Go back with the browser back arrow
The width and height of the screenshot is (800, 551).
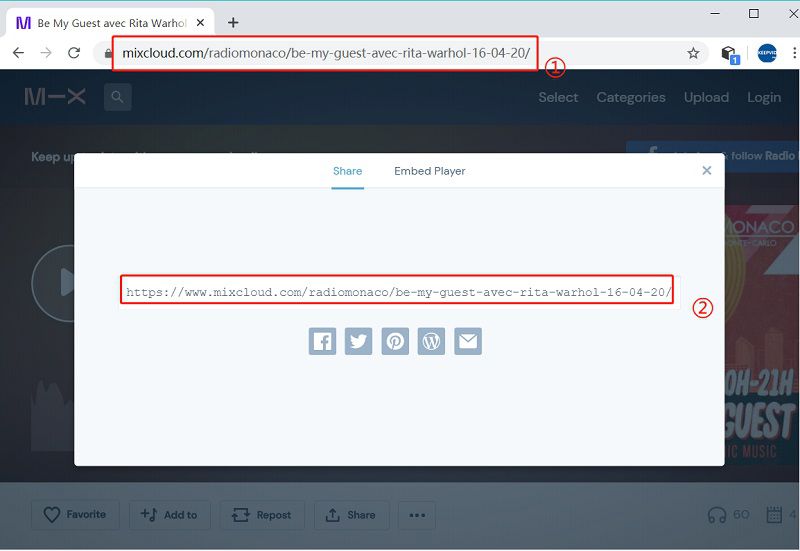coord(18,53)
